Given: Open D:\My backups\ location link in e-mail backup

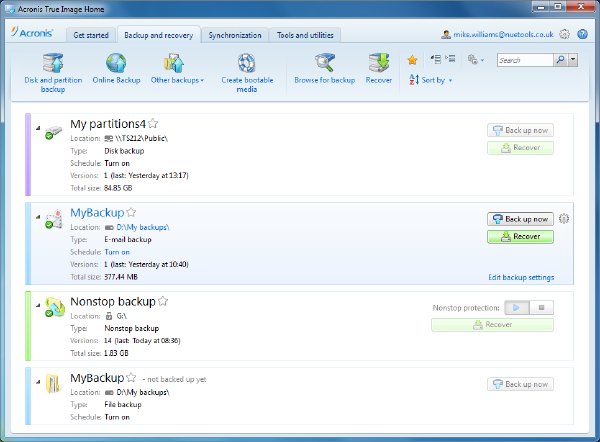Looking at the screenshot, I should click(x=142, y=227).
